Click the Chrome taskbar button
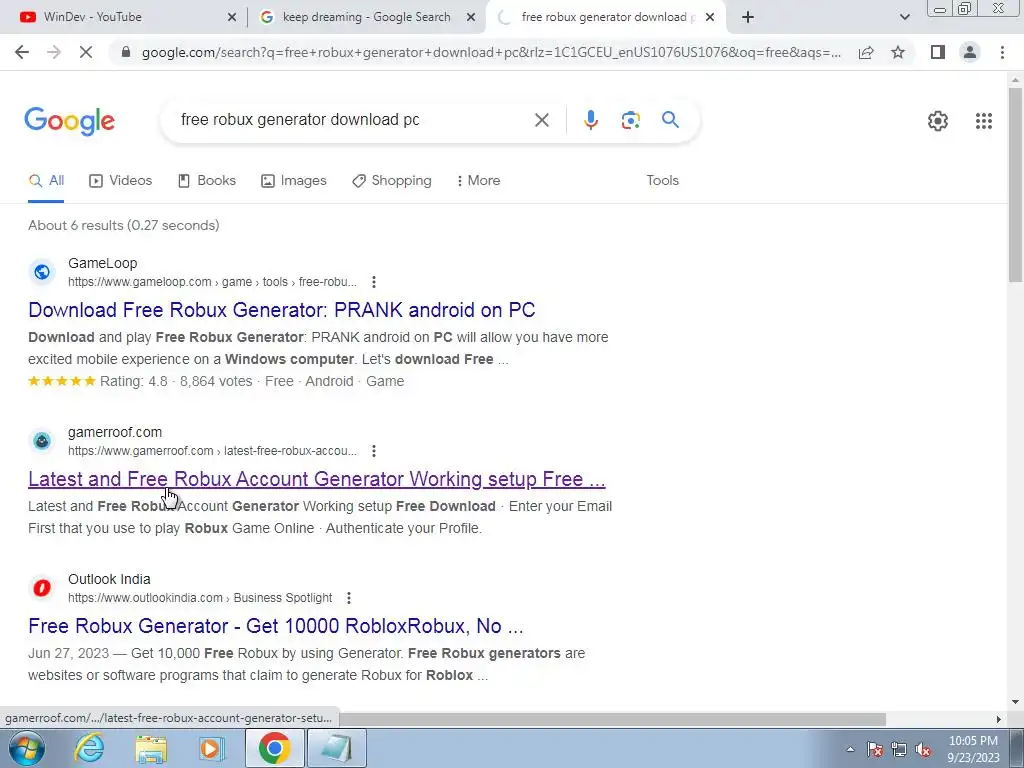Screen dimensions: 1024x768 tap(275, 748)
